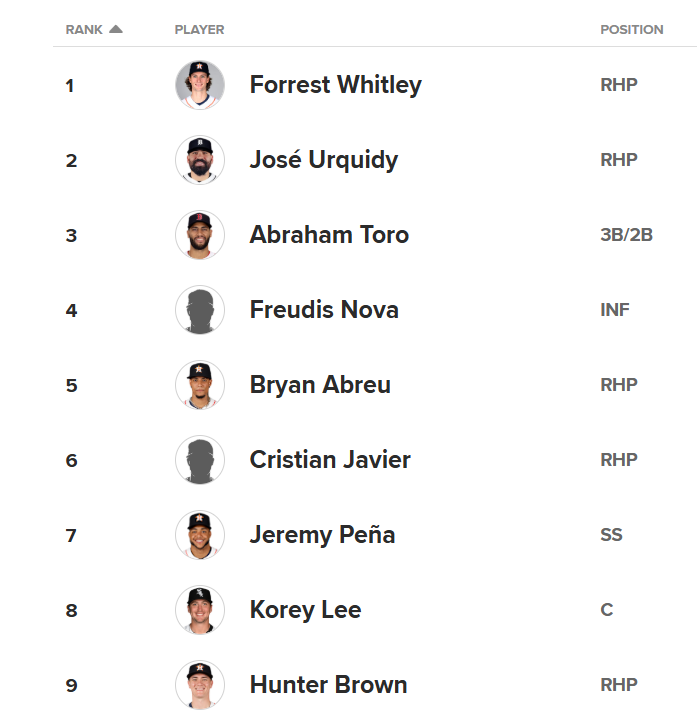Sort the list by Rank column header
This screenshot has width=697, height=723.
tap(84, 30)
